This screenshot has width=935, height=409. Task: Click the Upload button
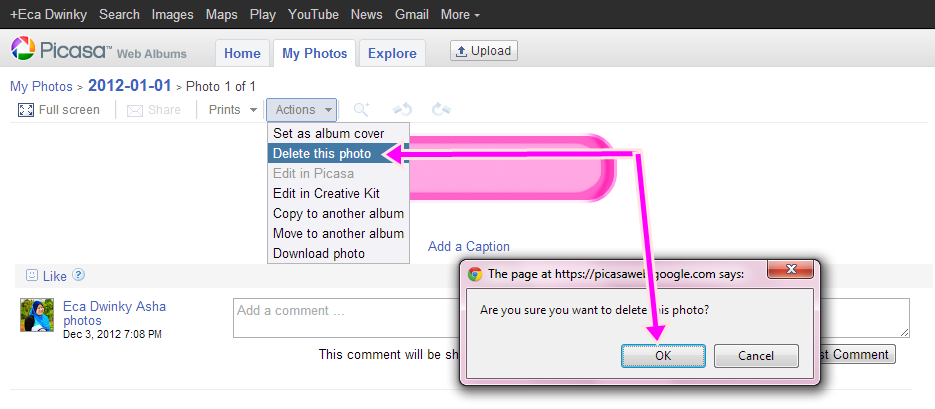pos(484,51)
